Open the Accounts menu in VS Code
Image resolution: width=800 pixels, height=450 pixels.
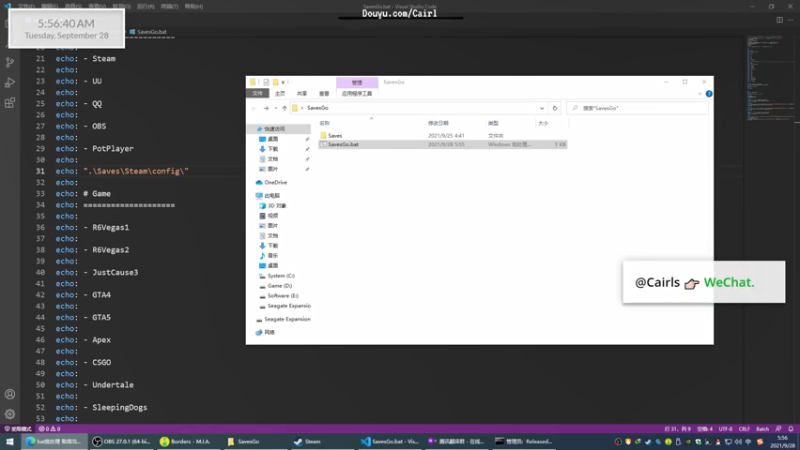10,394
